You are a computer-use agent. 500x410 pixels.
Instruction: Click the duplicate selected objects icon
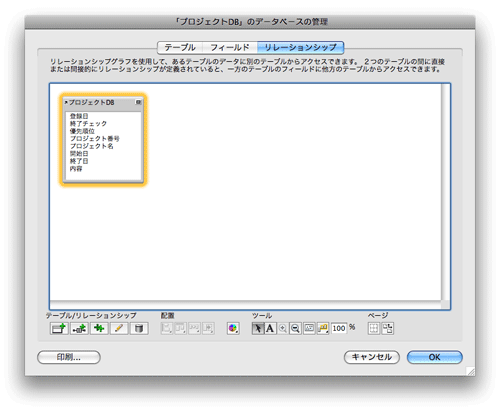(x=99, y=329)
